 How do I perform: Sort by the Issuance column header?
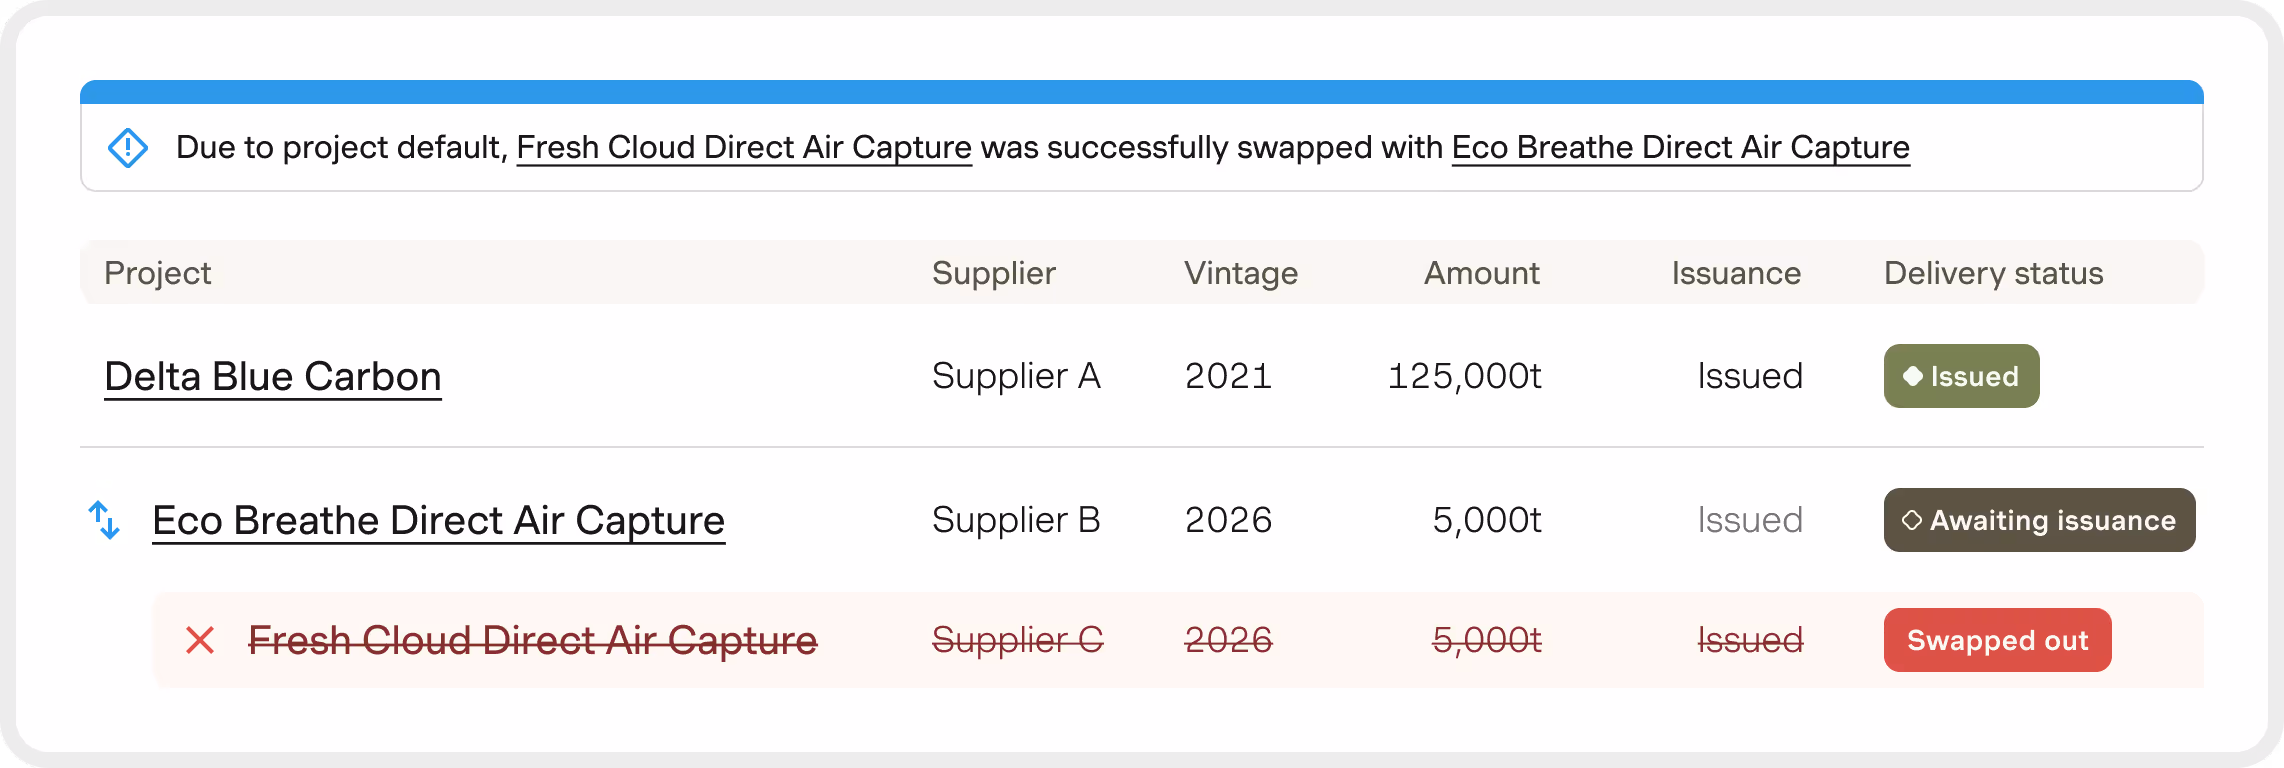[x=1736, y=273]
